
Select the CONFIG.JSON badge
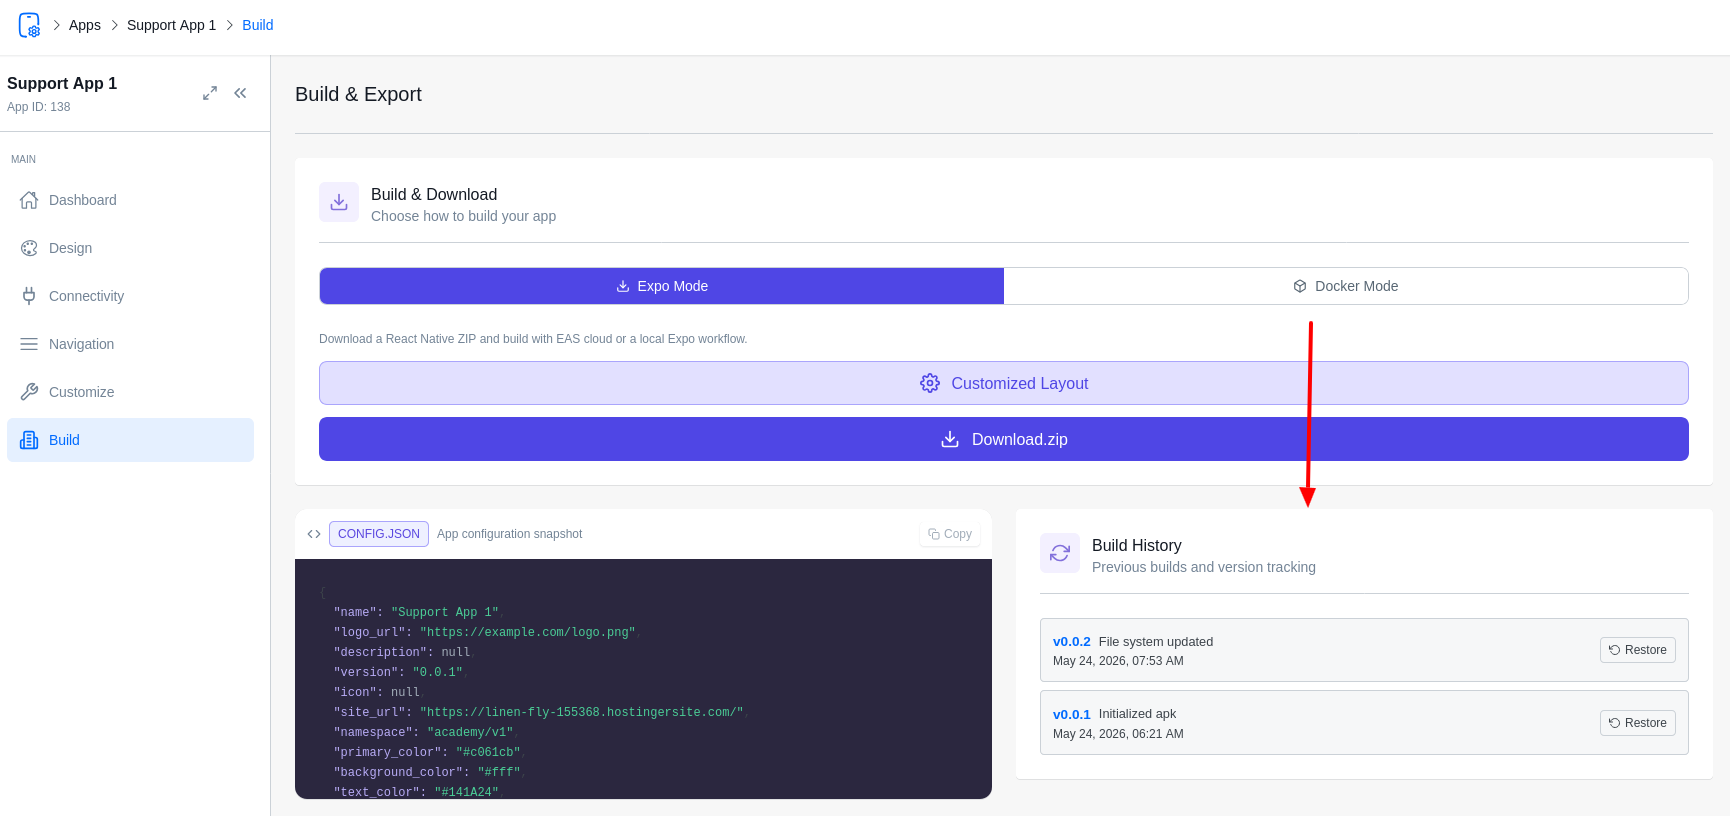(379, 534)
